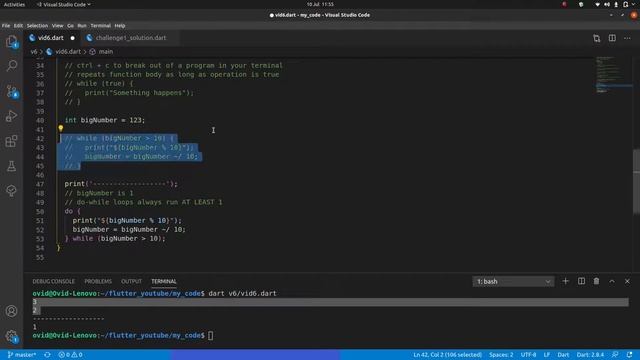
Task: Select the 1: bash terminal dropdown
Action: point(513,281)
